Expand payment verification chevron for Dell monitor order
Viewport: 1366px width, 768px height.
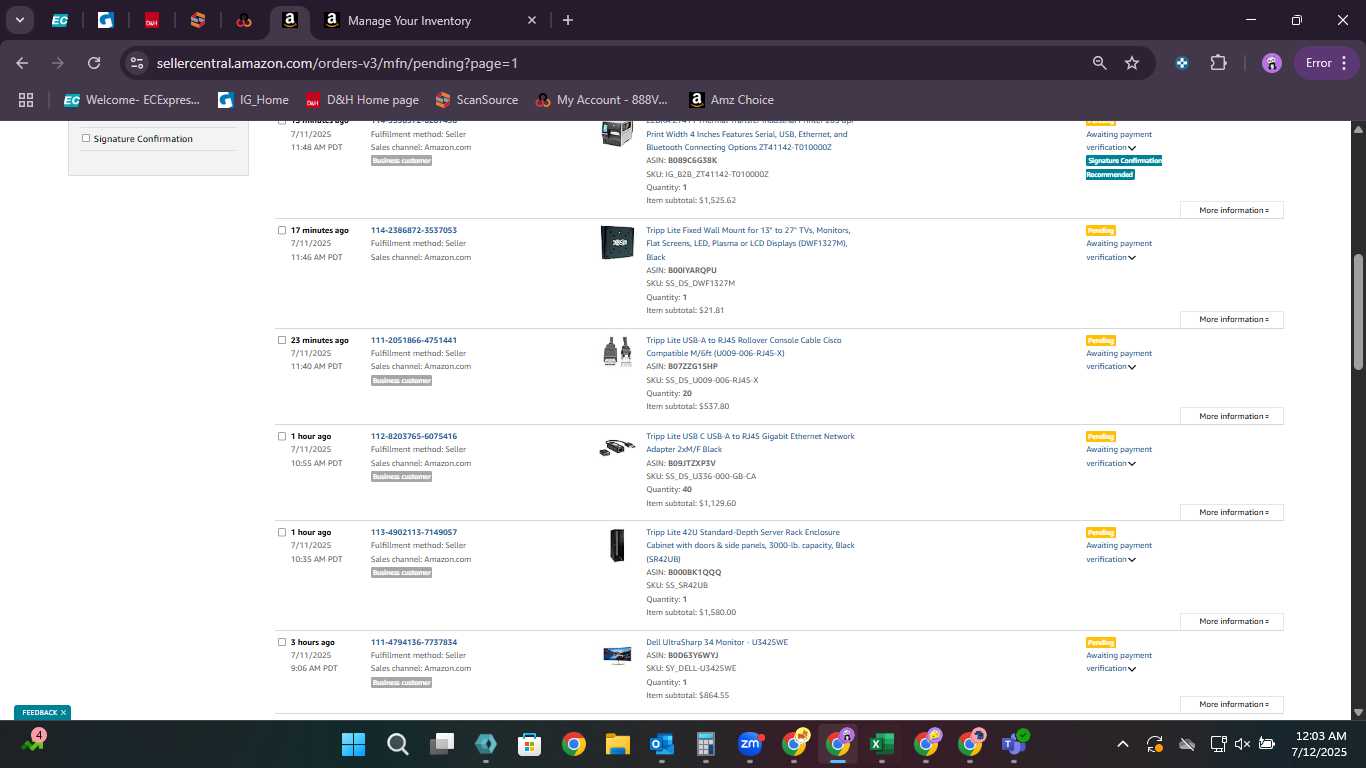[1132, 669]
